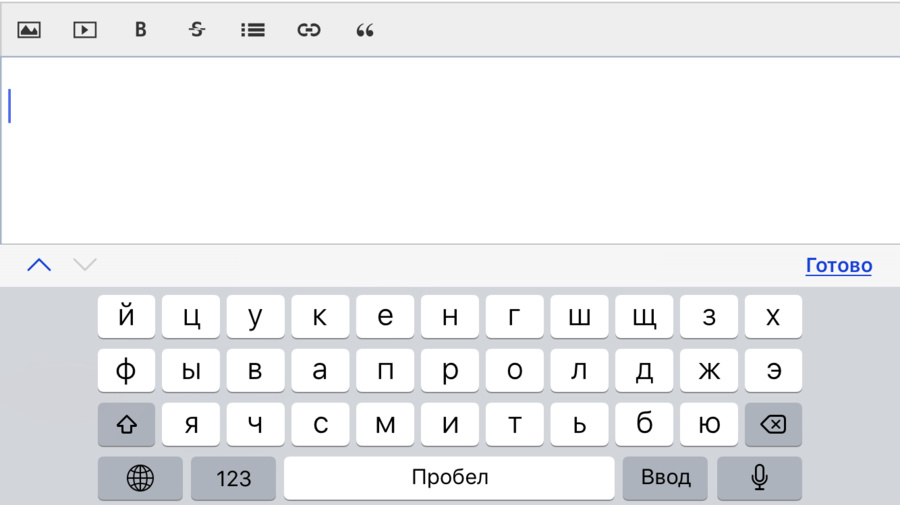Tap the Ввод return key

665,478
